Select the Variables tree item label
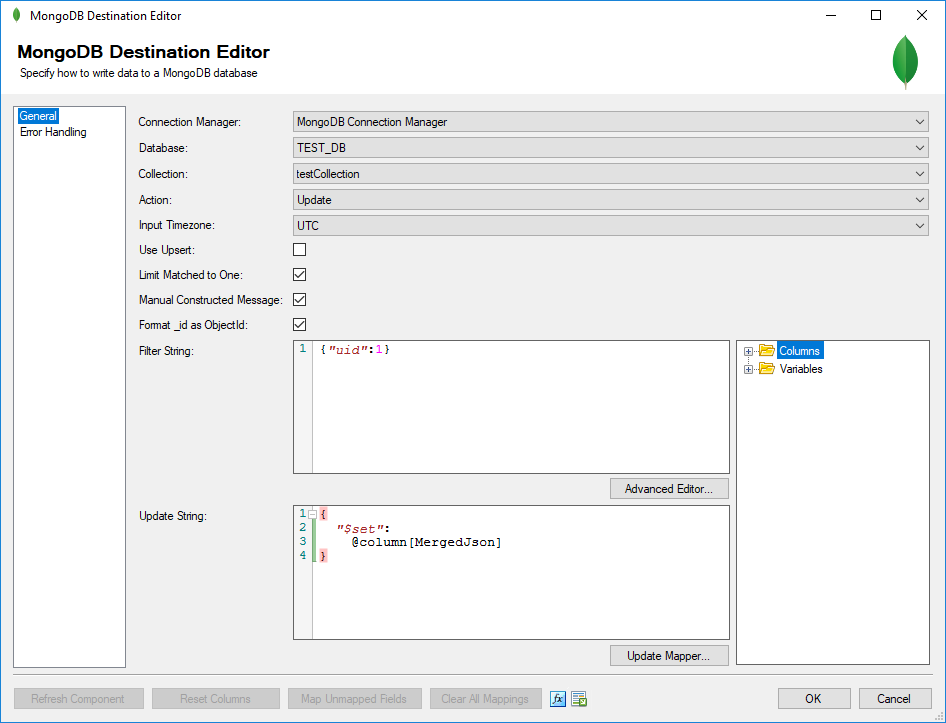Viewport: 946px width, 723px height. coord(801,369)
